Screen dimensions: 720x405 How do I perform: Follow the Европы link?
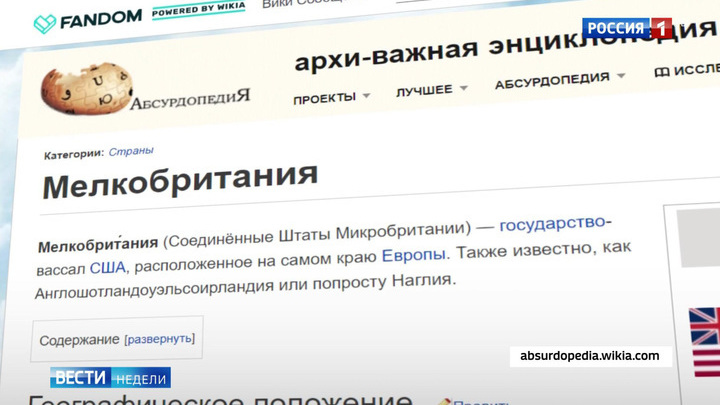(413, 255)
